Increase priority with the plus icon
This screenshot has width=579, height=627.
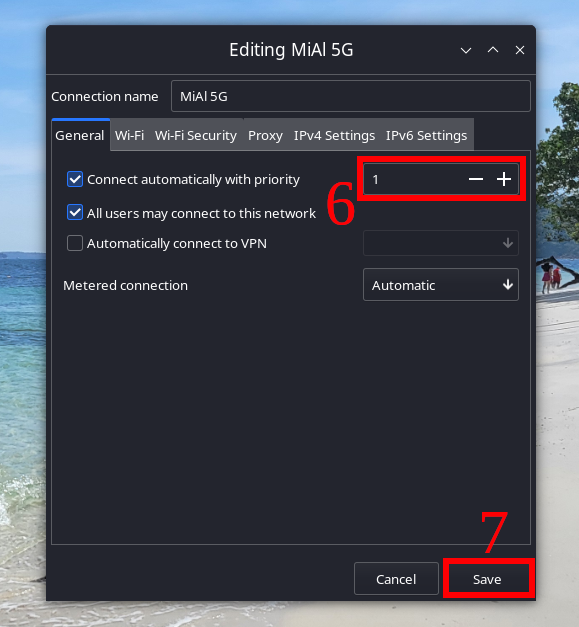tap(504, 179)
